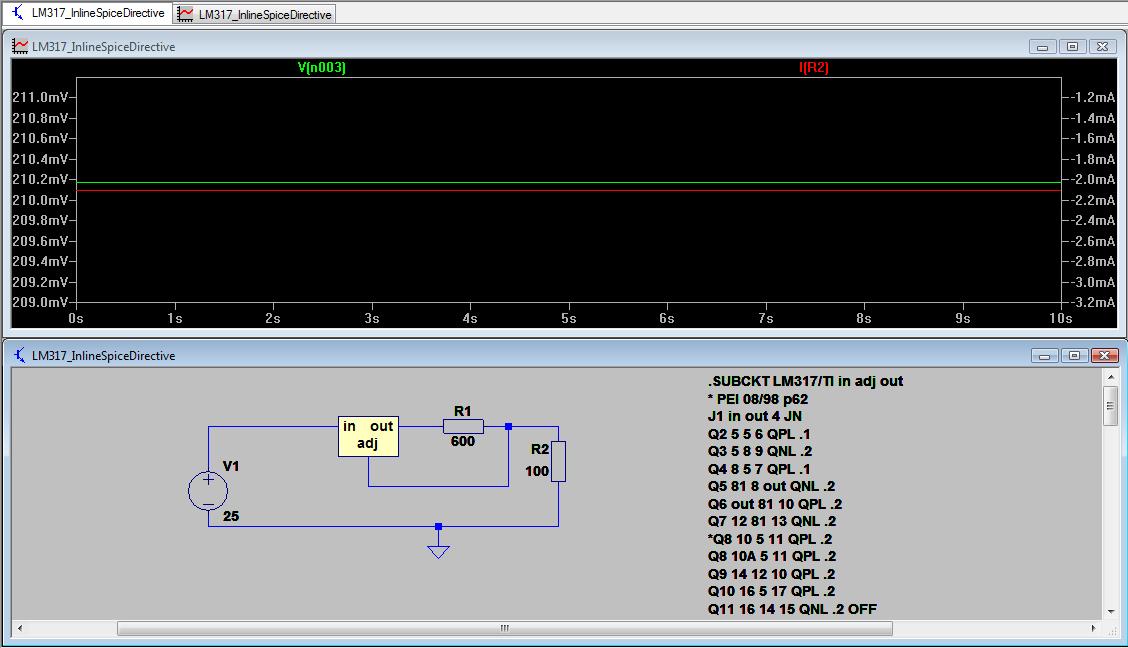Click the horizontal scrollbar left arrow
The width and height of the screenshot is (1128, 648).
tap(19, 629)
